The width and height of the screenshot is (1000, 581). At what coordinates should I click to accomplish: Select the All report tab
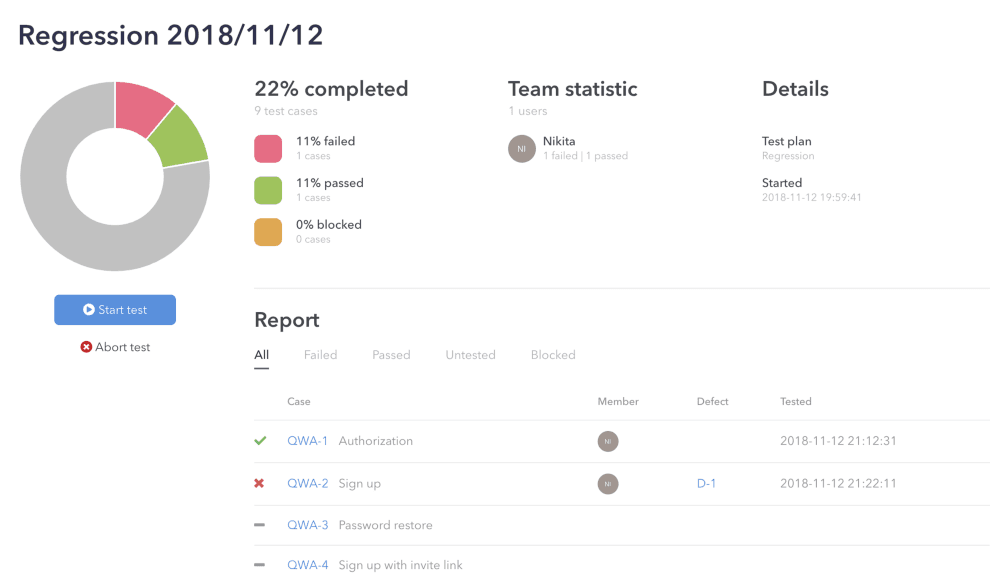click(261, 355)
